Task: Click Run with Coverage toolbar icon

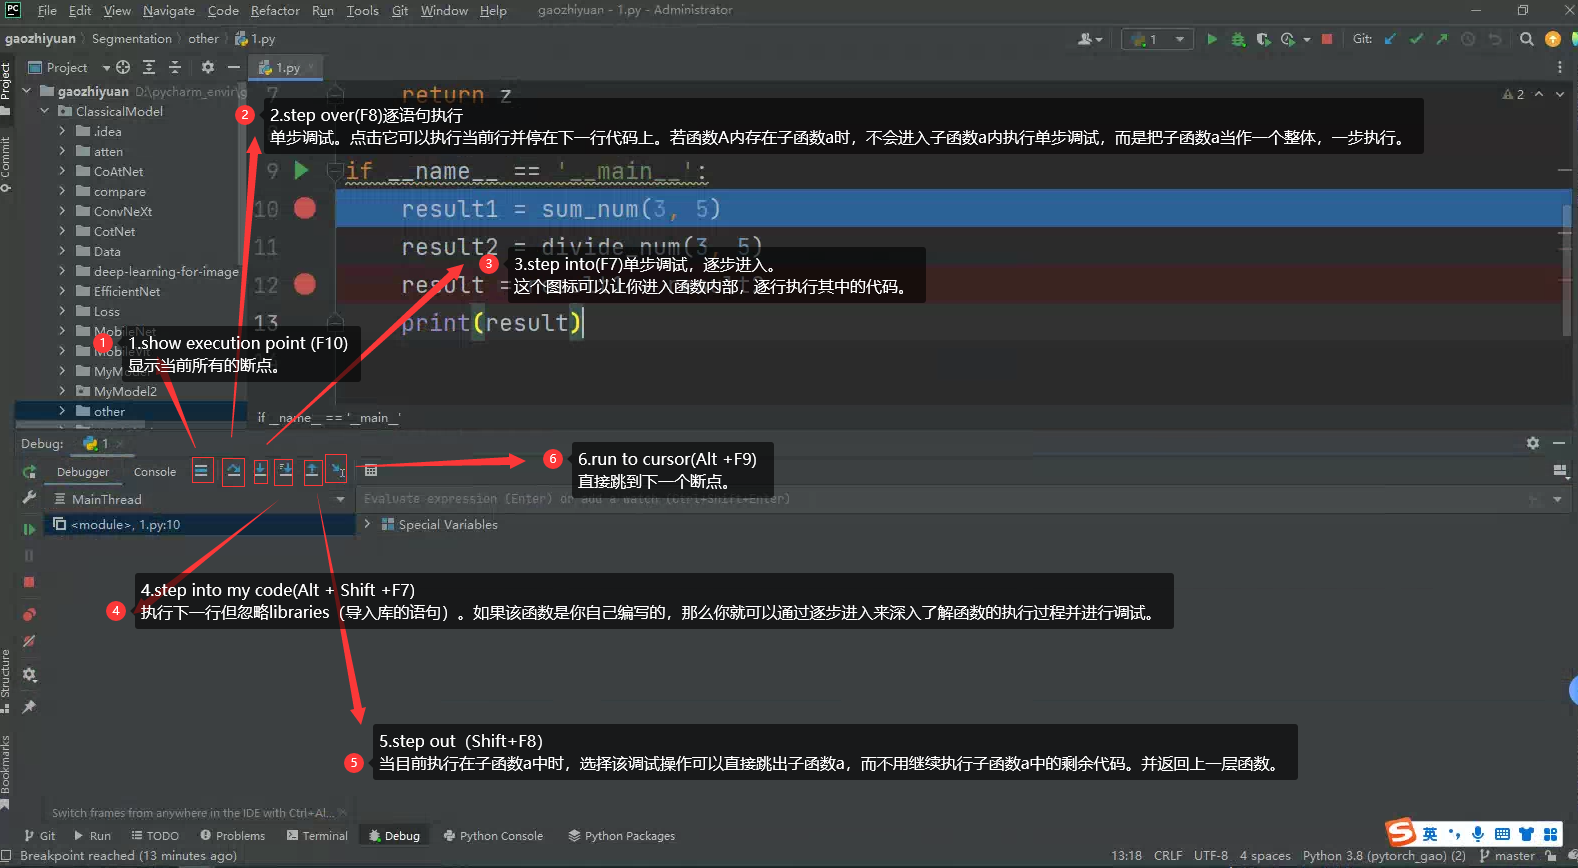Action: (x=1263, y=39)
